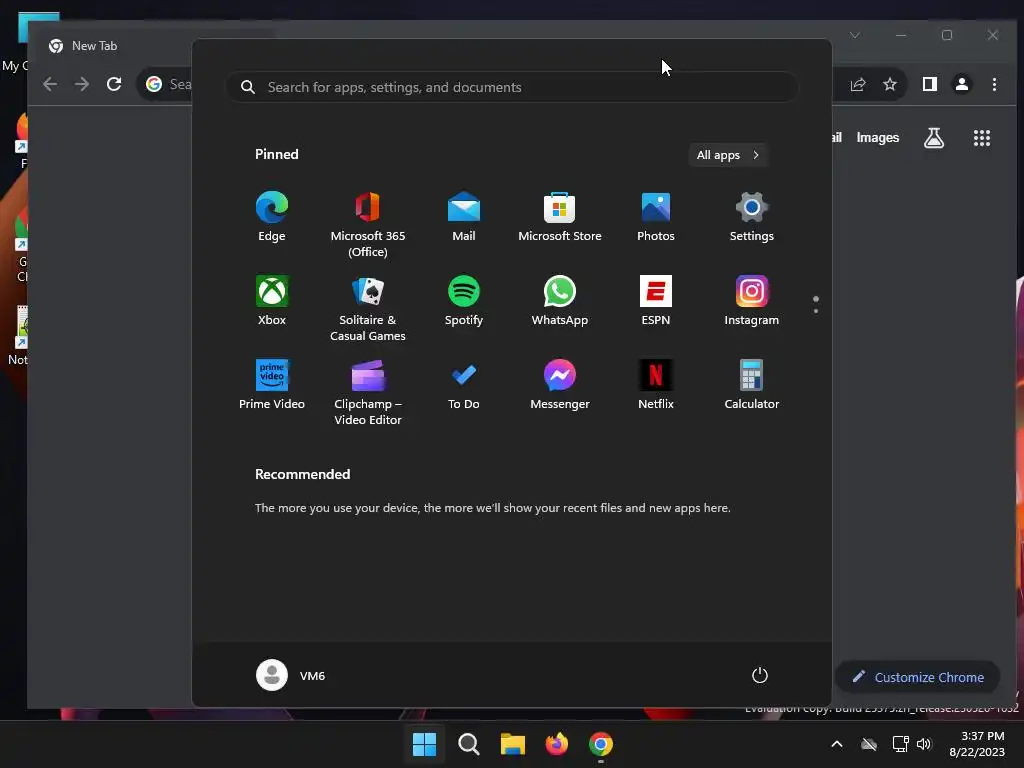Open the Edge pinned app
The height and width of the screenshot is (768, 1024).
[x=272, y=217]
